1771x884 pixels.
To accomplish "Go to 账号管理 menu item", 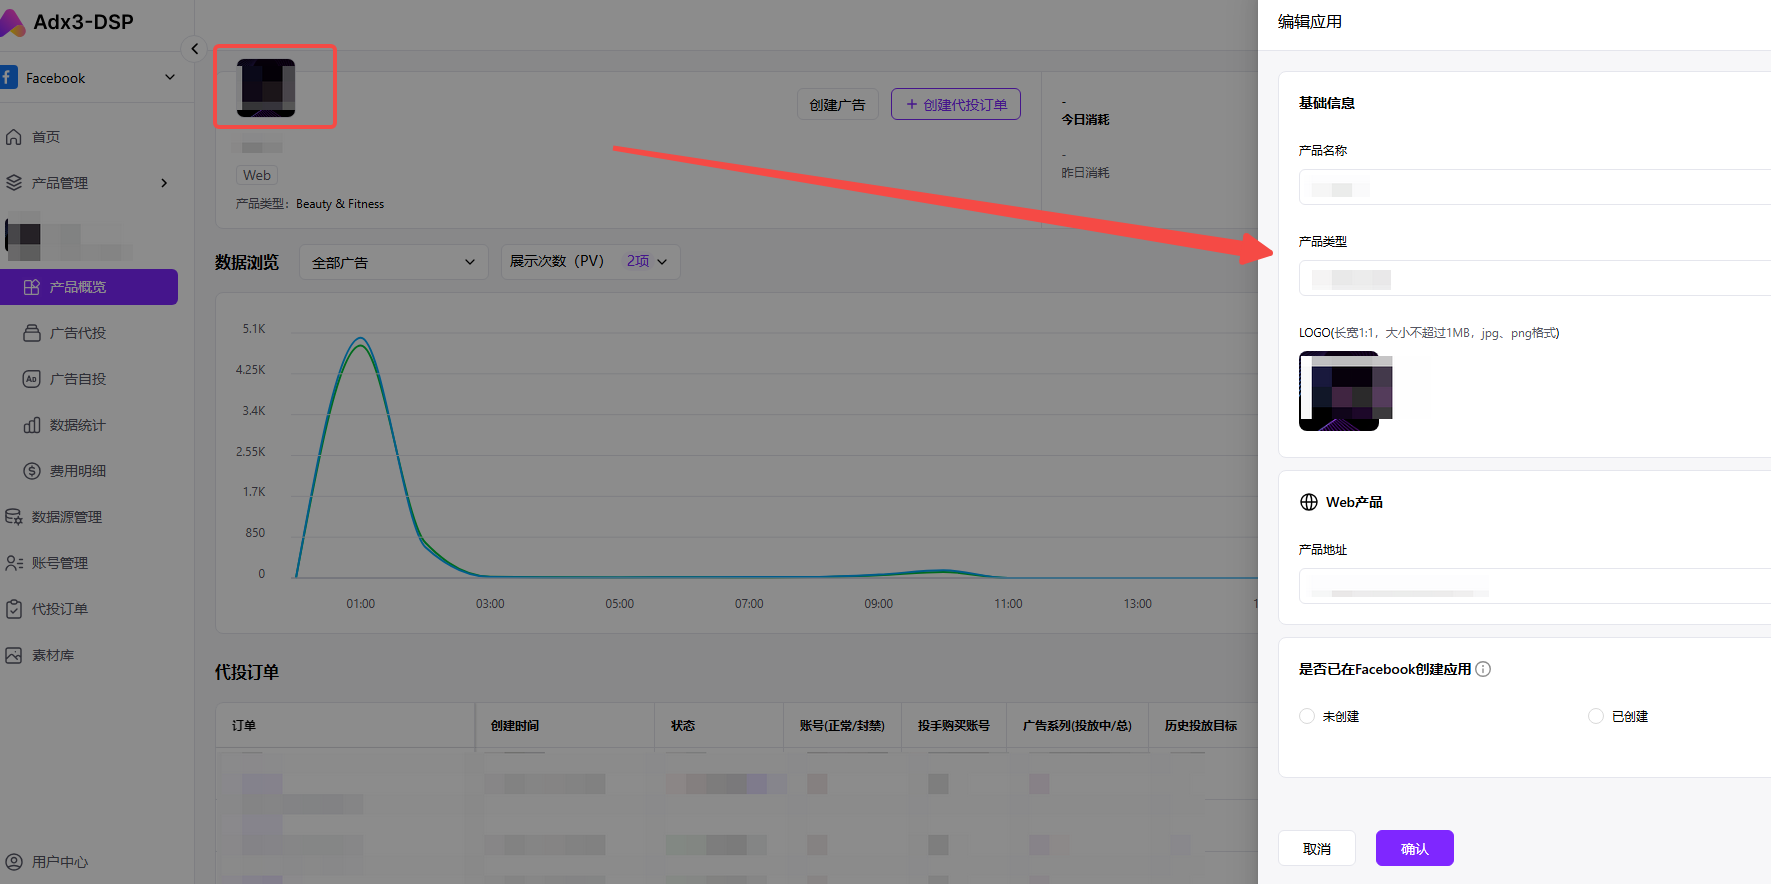I will coord(60,563).
